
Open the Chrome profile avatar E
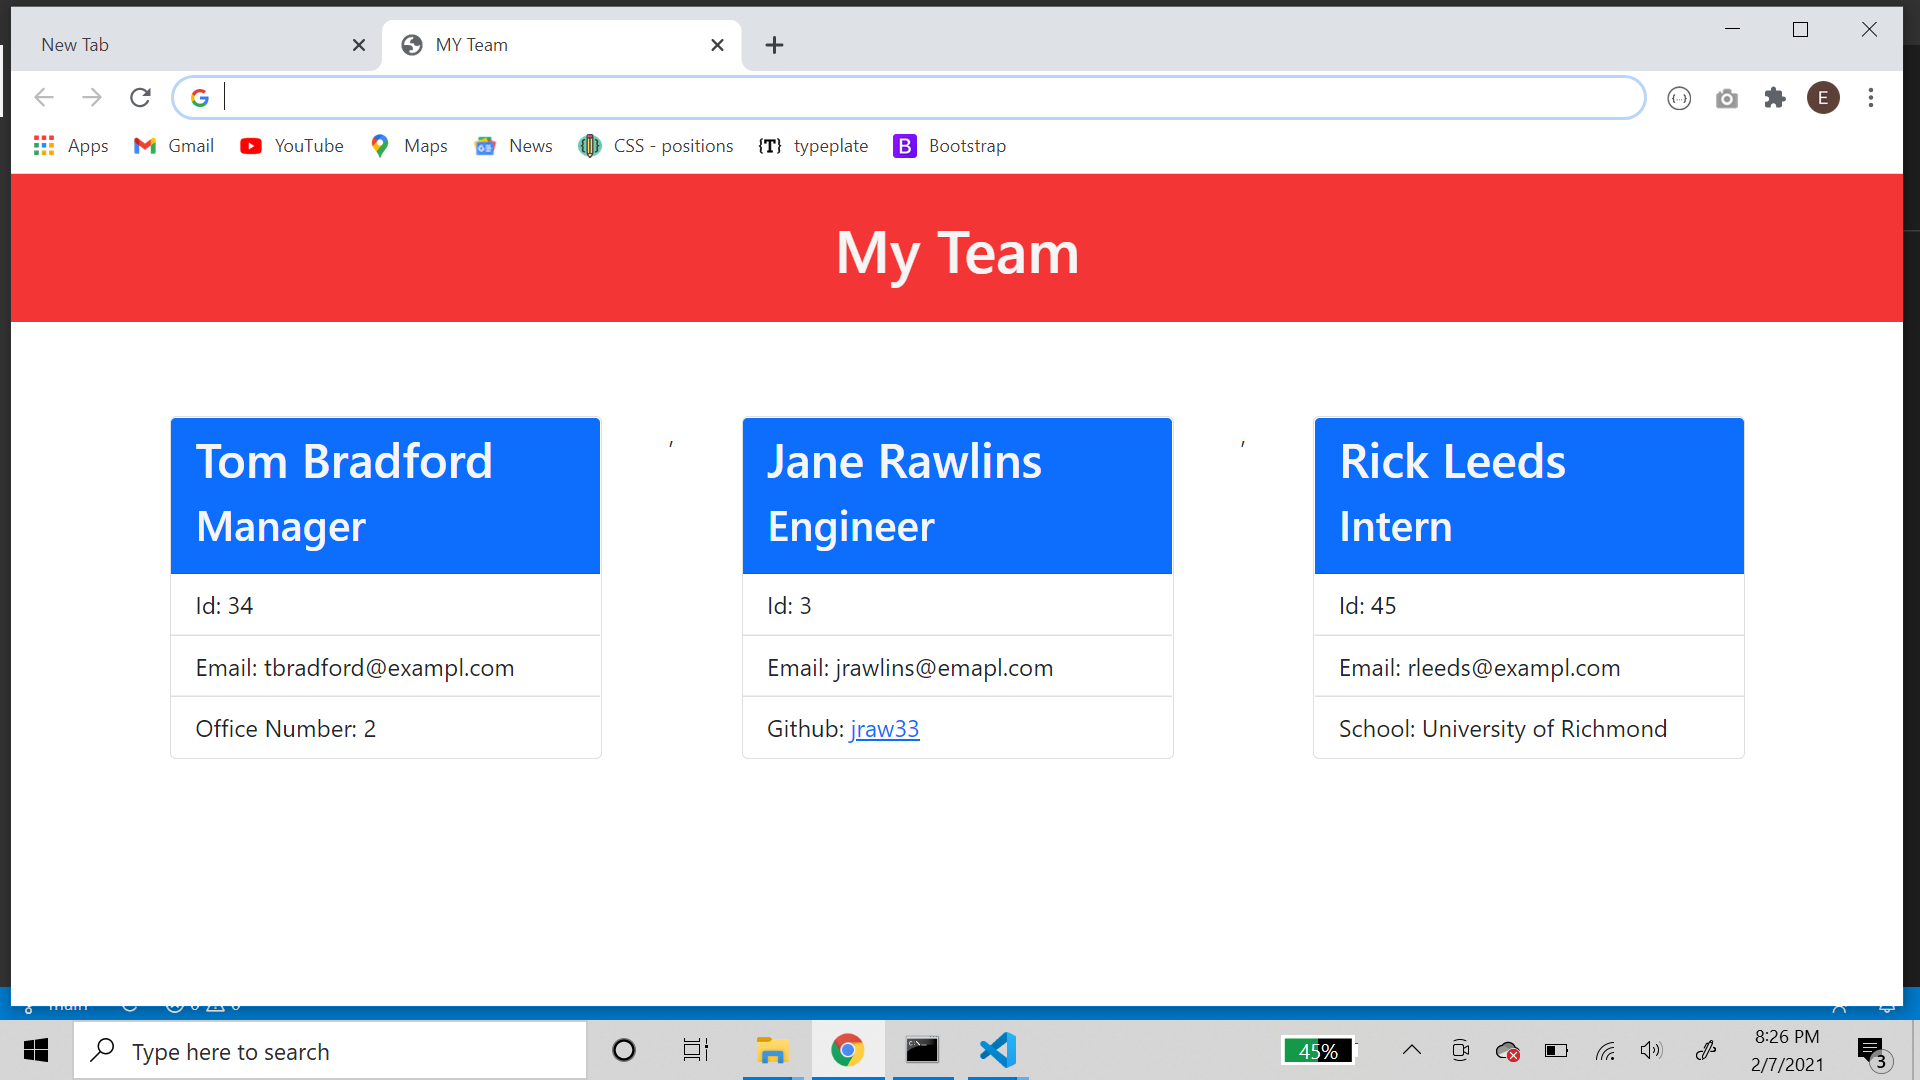tap(1822, 97)
